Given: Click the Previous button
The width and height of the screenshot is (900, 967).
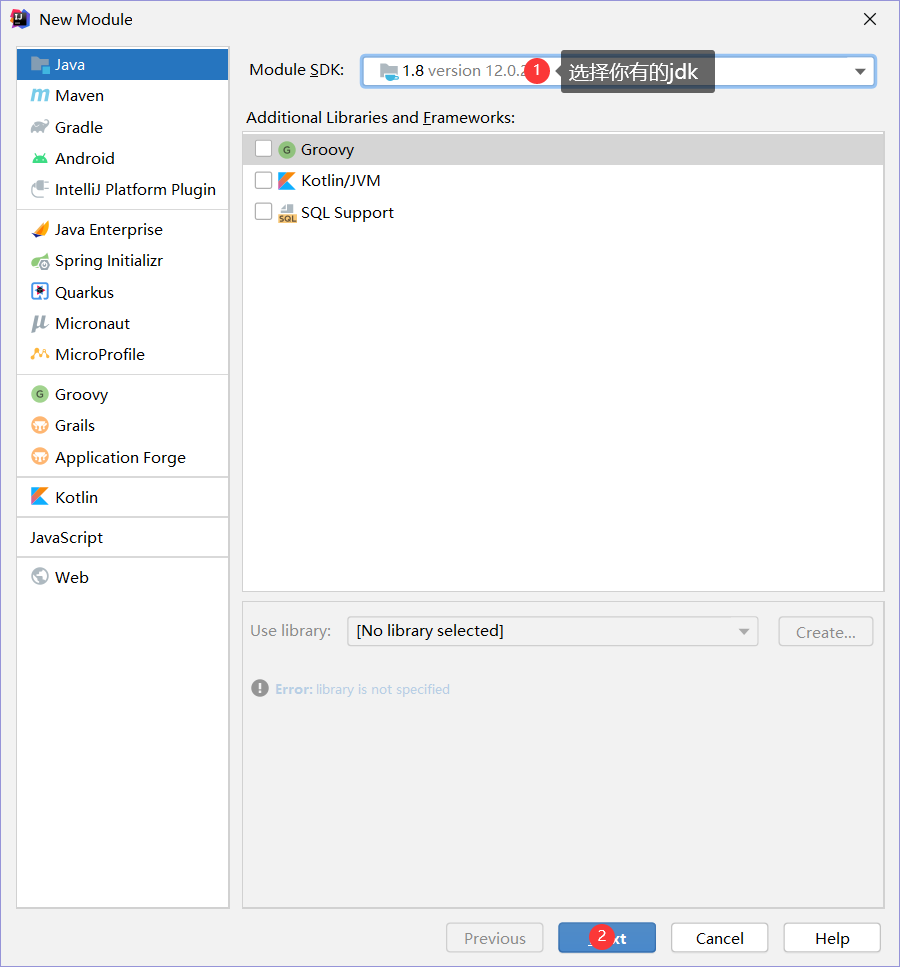Looking at the screenshot, I should tap(495, 937).
